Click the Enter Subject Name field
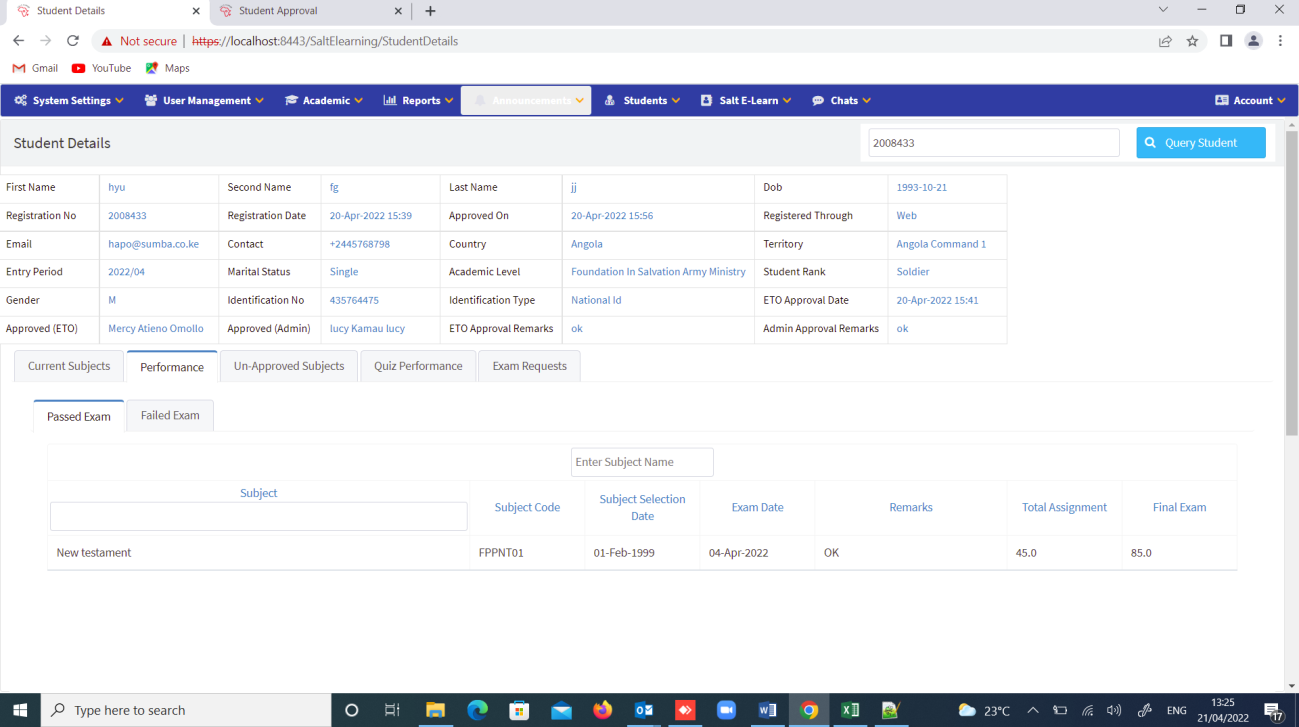The image size is (1299, 727). pyautogui.click(x=642, y=462)
